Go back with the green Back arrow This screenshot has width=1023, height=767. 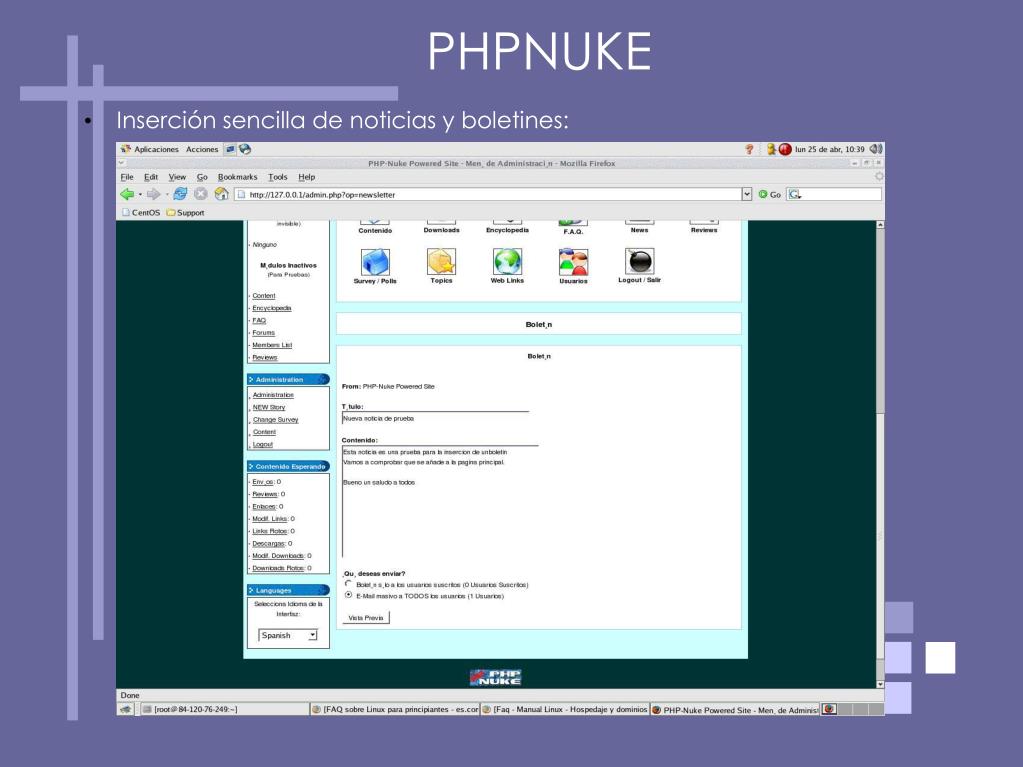point(127,194)
